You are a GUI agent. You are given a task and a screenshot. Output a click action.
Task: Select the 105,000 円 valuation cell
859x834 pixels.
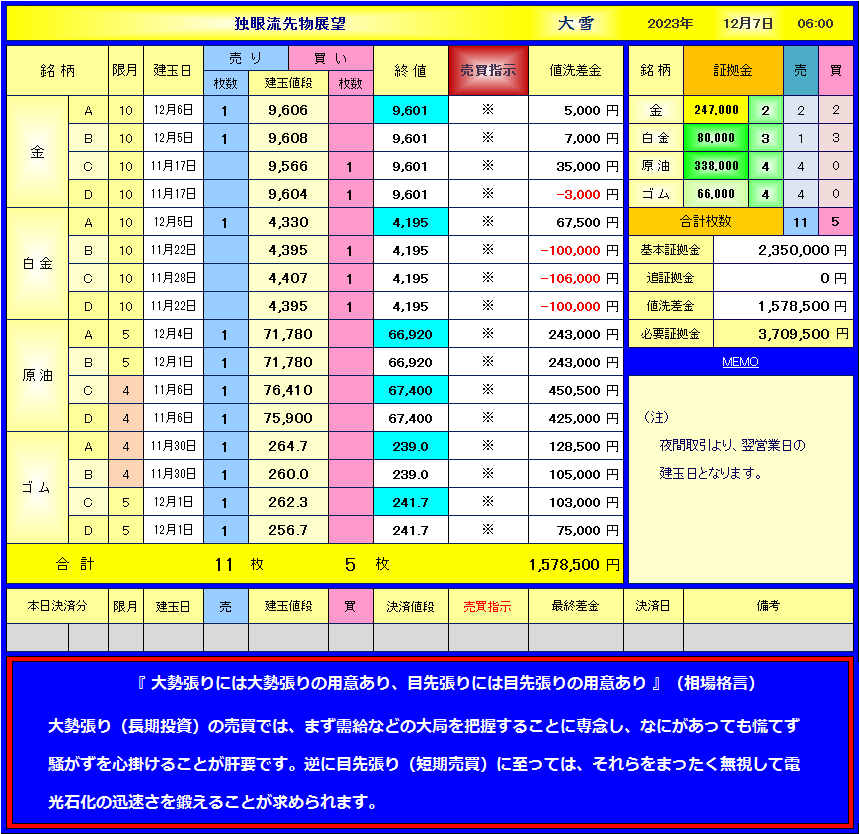click(x=576, y=473)
